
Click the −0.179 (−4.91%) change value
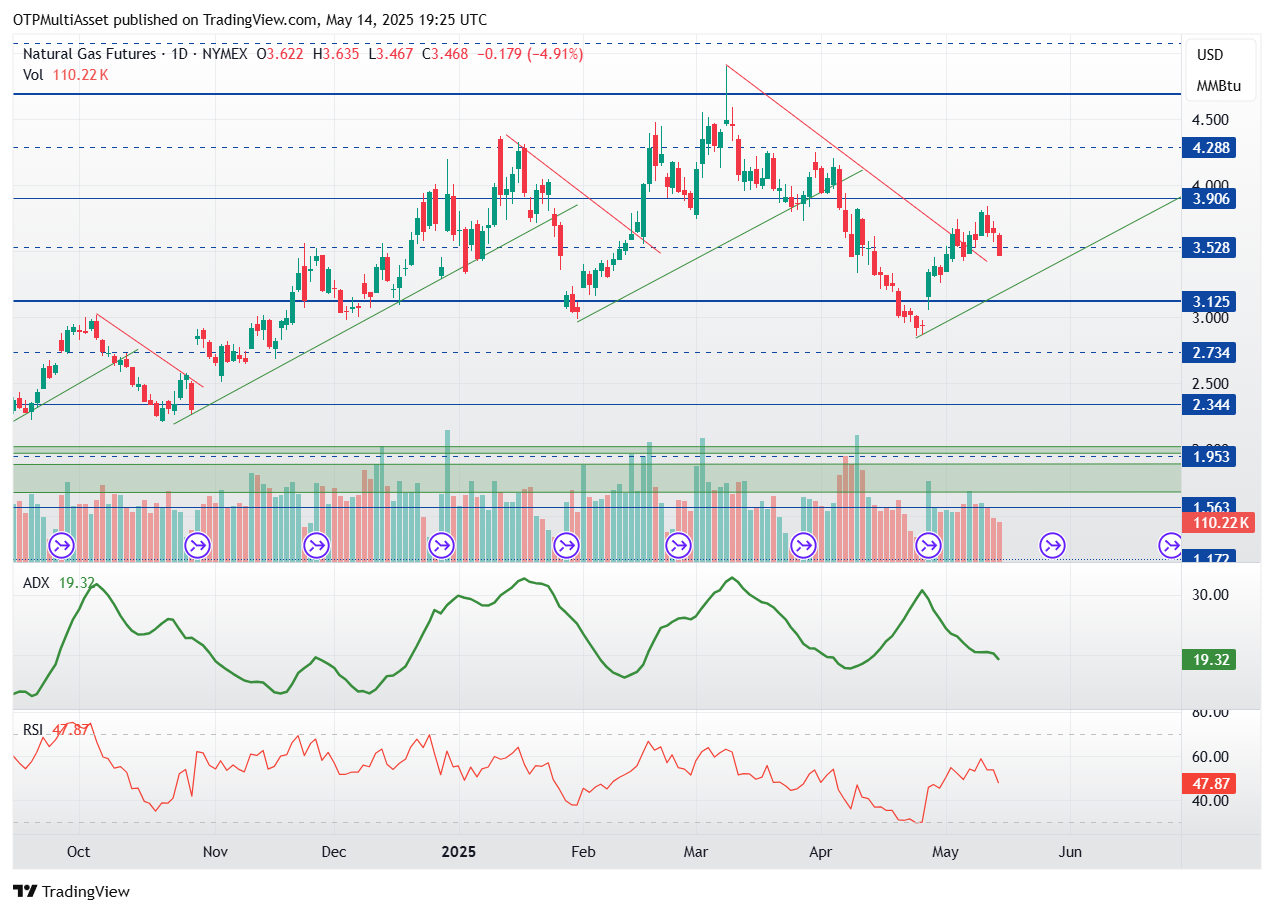click(529, 54)
